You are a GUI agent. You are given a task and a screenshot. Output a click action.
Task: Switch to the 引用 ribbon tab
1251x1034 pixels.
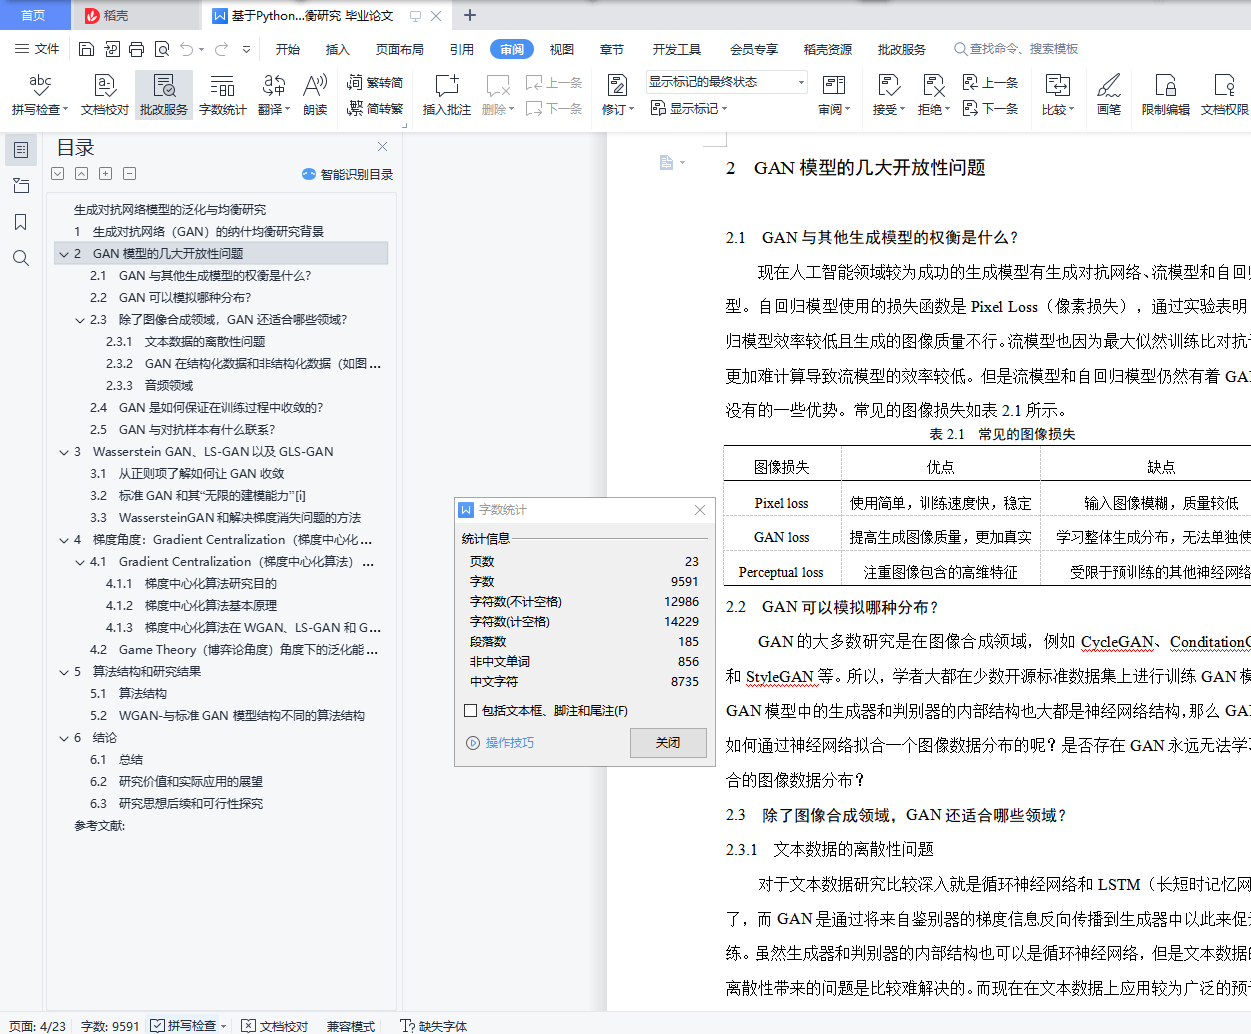pyautogui.click(x=462, y=49)
